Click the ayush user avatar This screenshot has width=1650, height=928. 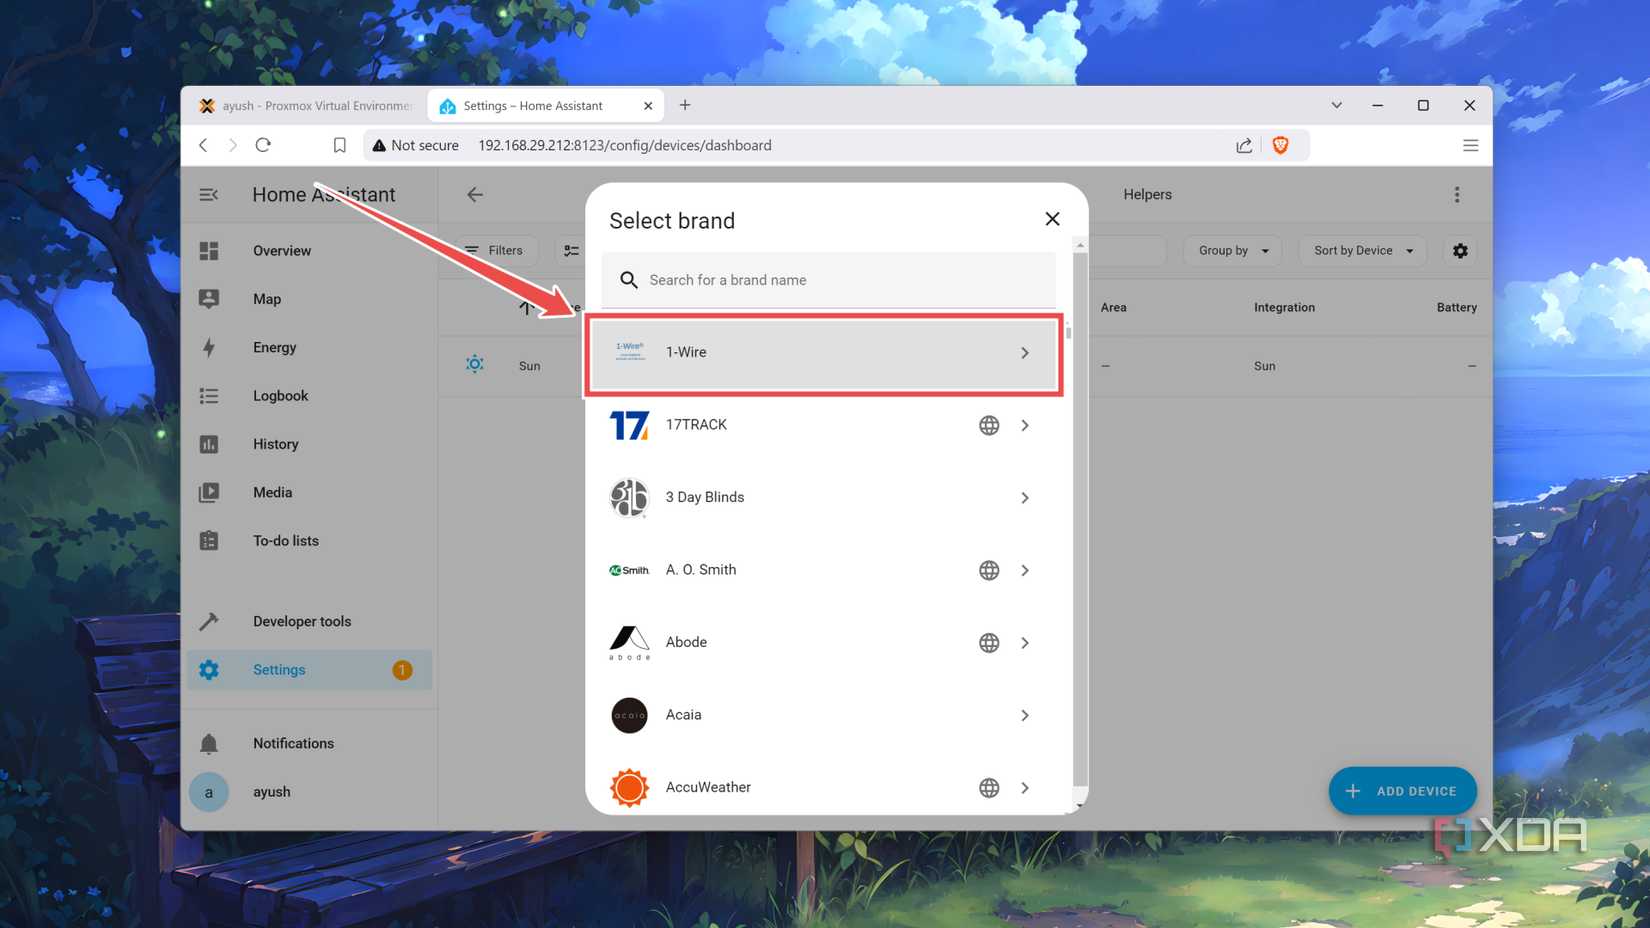[209, 792]
